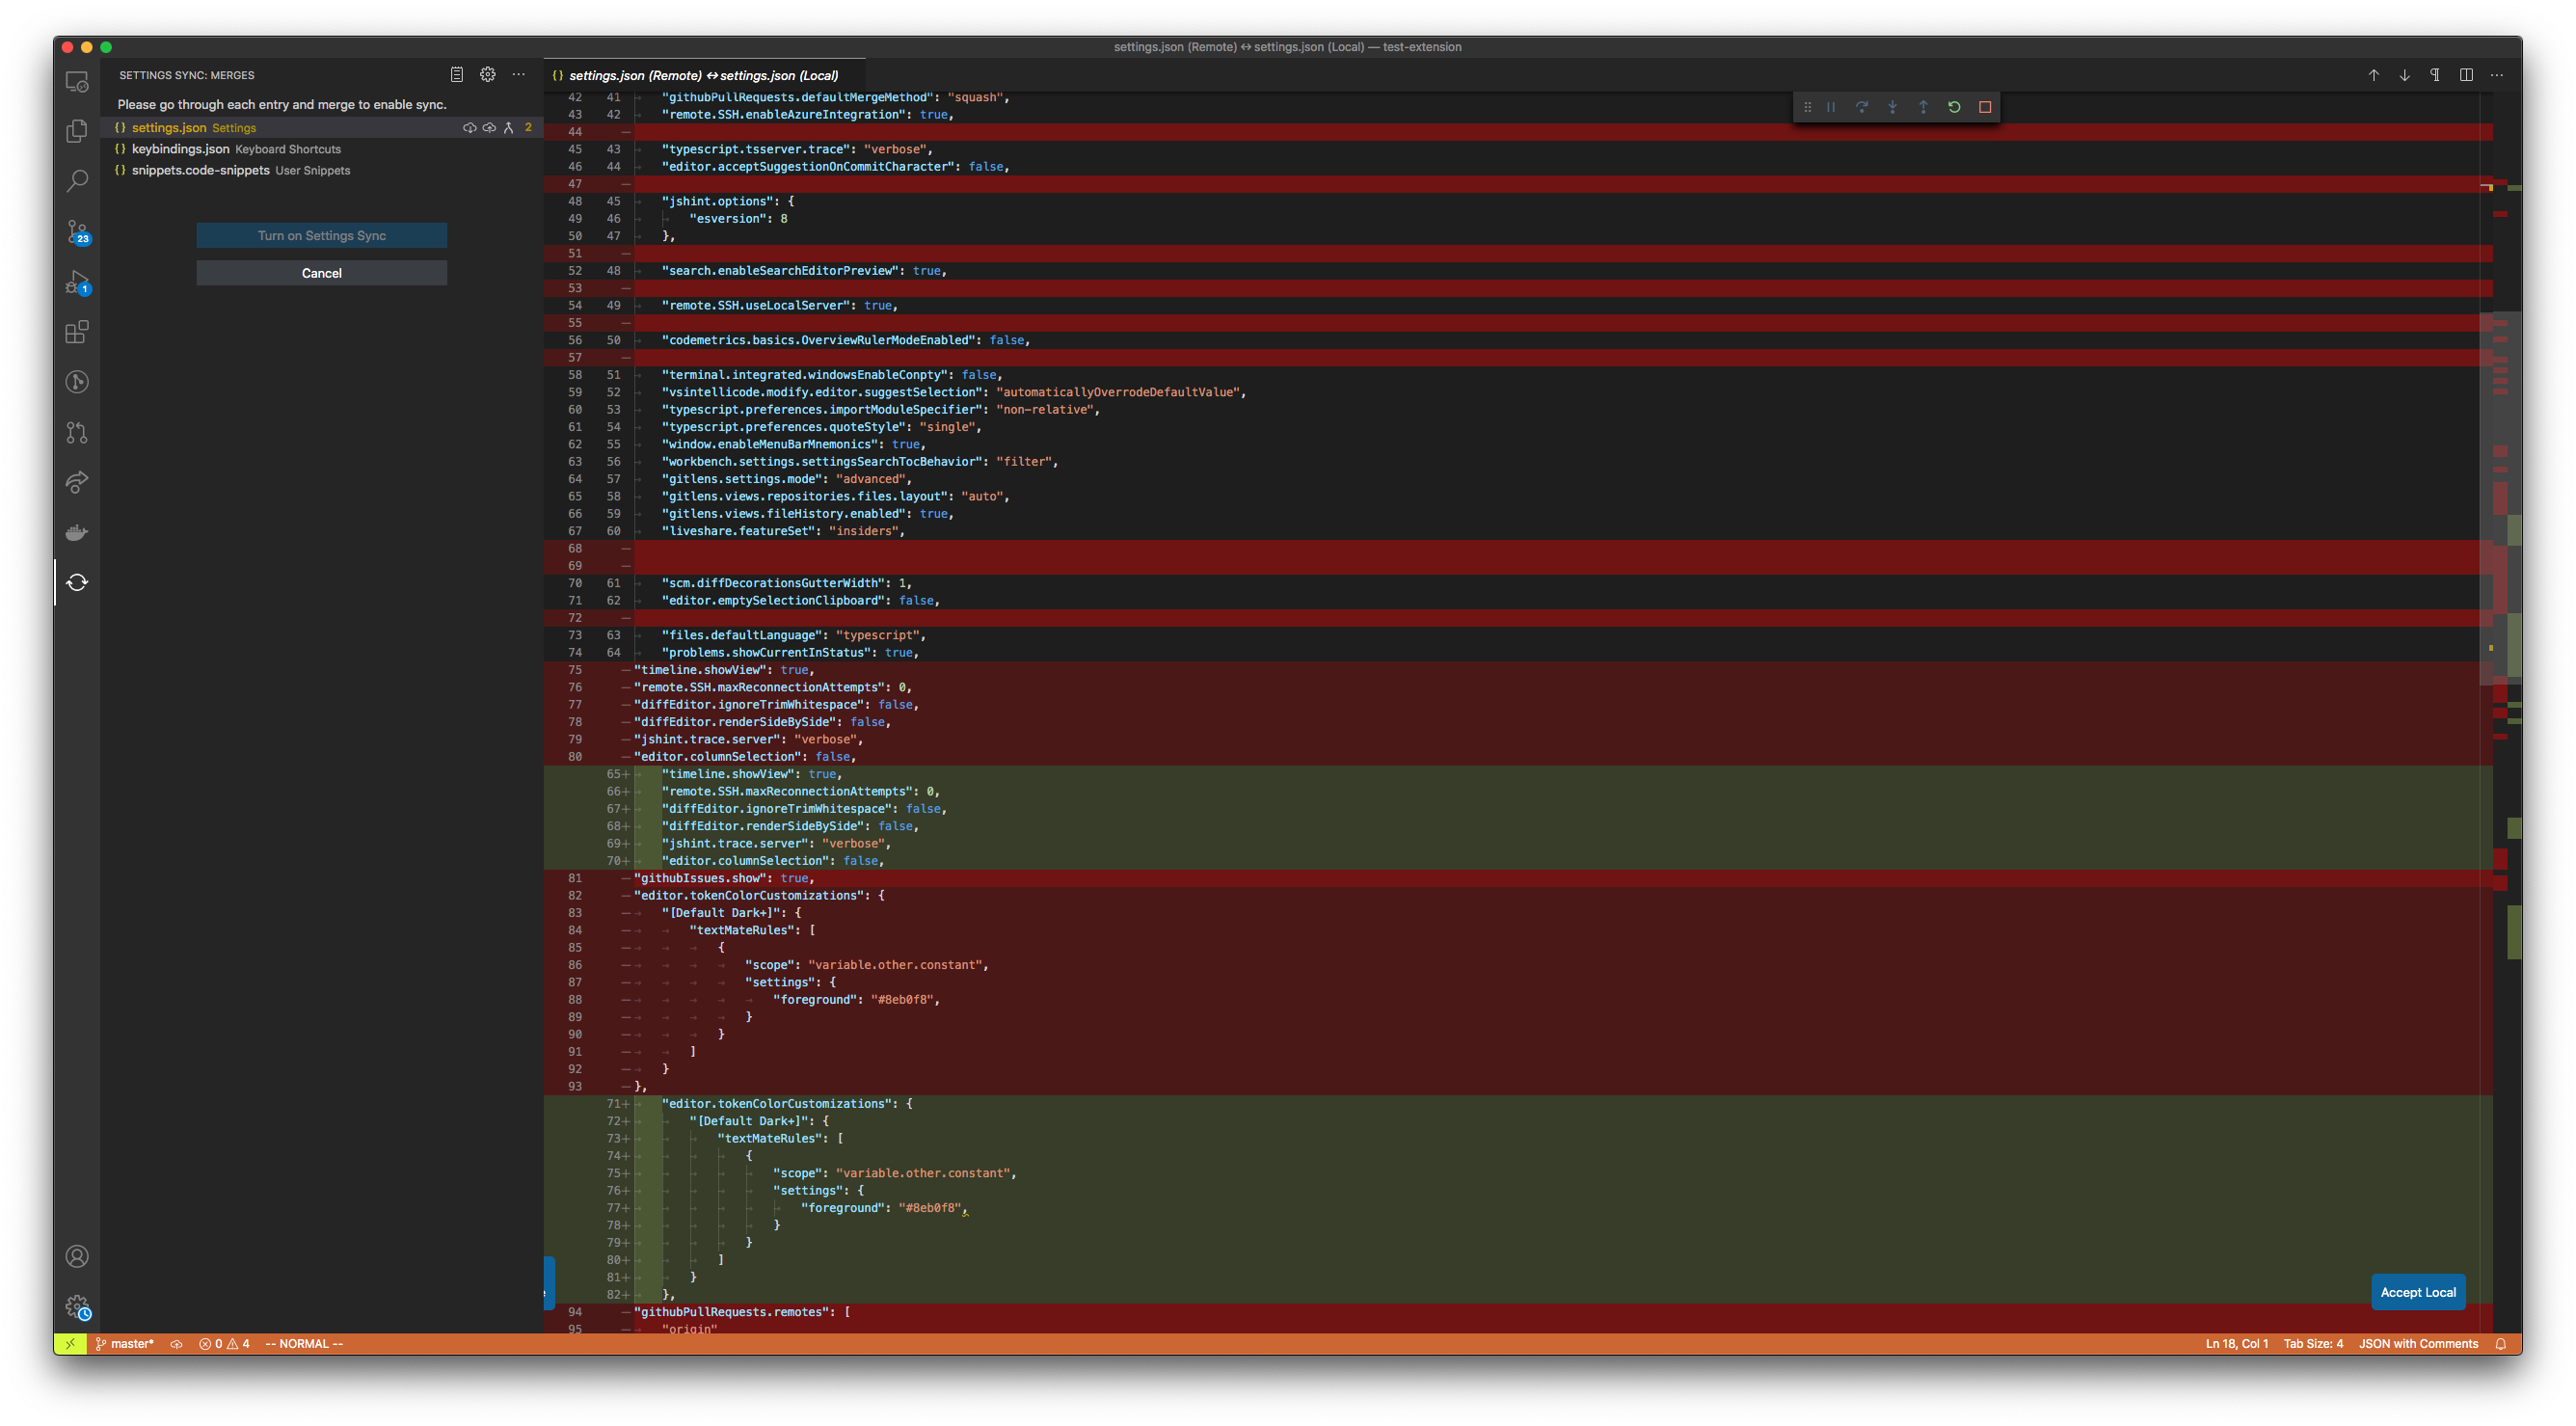
Task: Pause syncing via the pause icon
Action: coord(1830,107)
